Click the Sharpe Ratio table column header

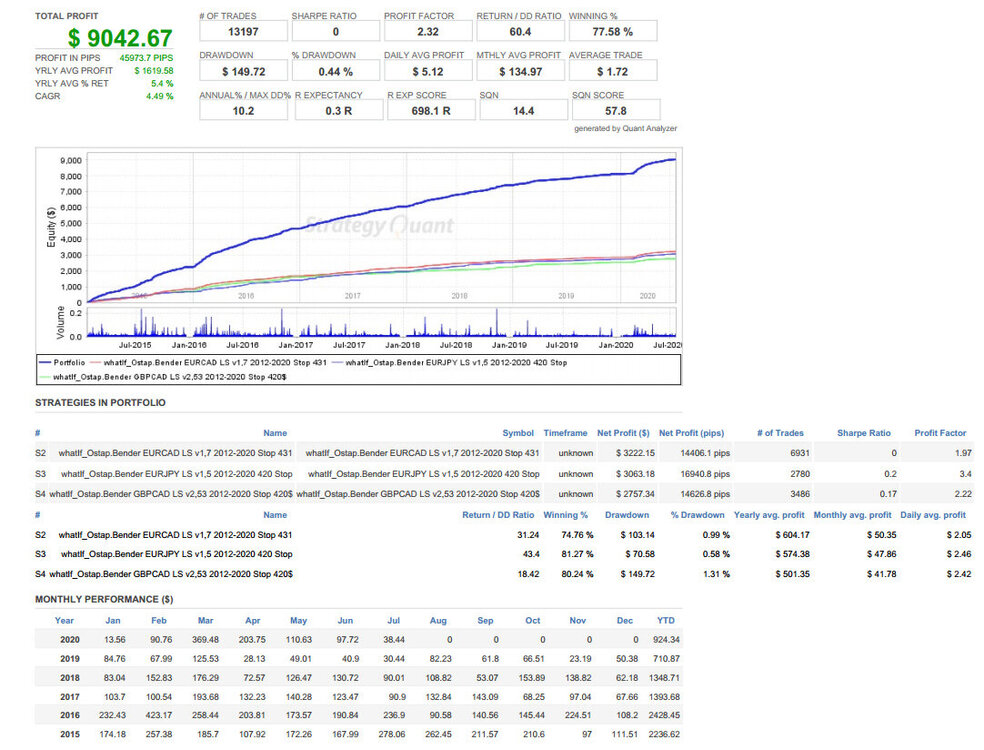click(864, 433)
